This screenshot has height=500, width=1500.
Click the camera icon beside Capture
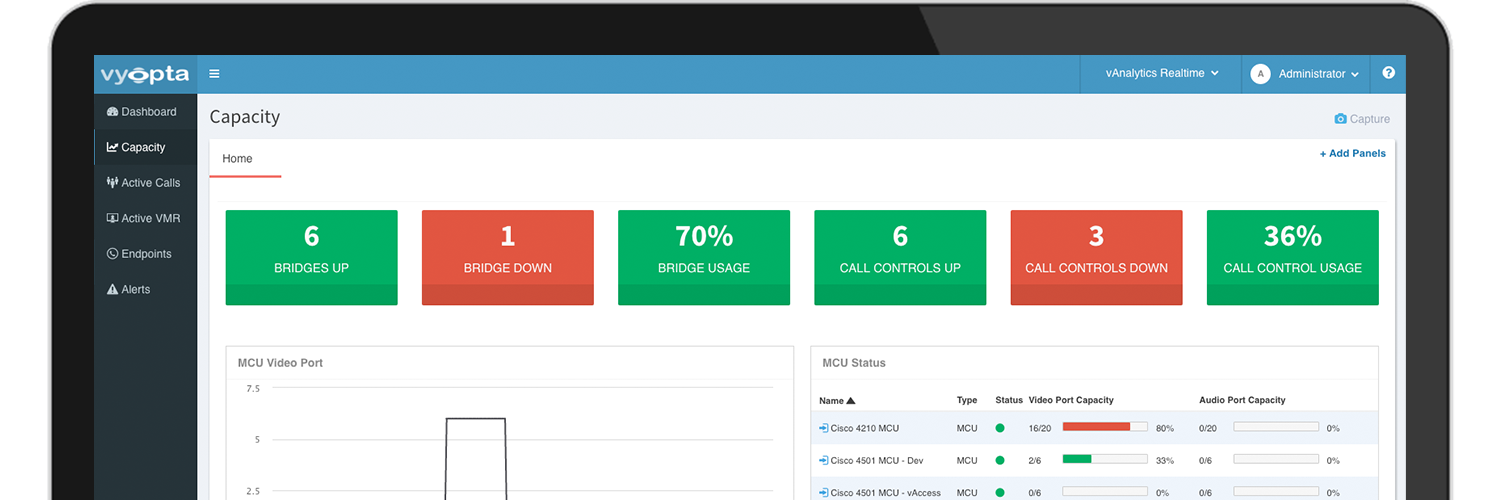coord(1340,119)
